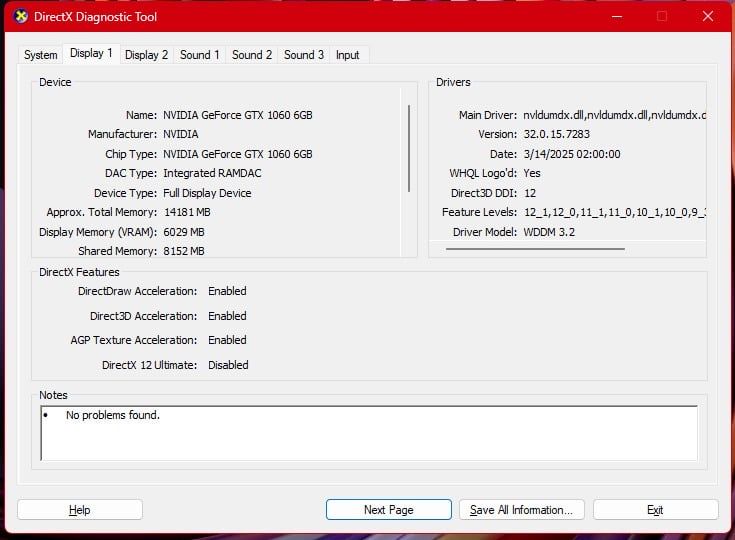735x540 pixels.
Task: Click the driver model 'WDDM 3.2'
Action: tap(549, 232)
